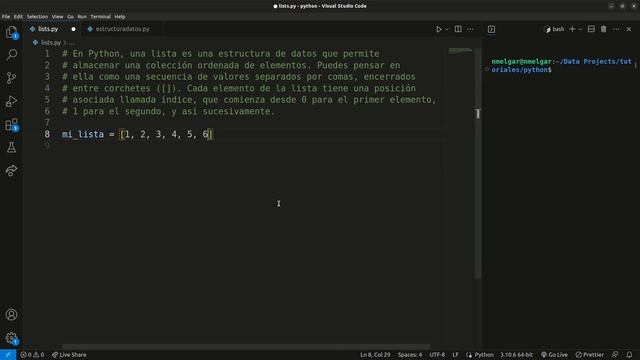Open the Selection menu
Image resolution: width=640 pixels, height=360 pixels.
38,17
